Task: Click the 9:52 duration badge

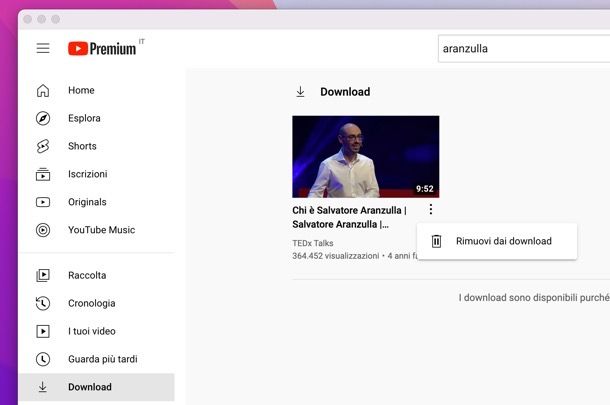Action: [424, 189]
